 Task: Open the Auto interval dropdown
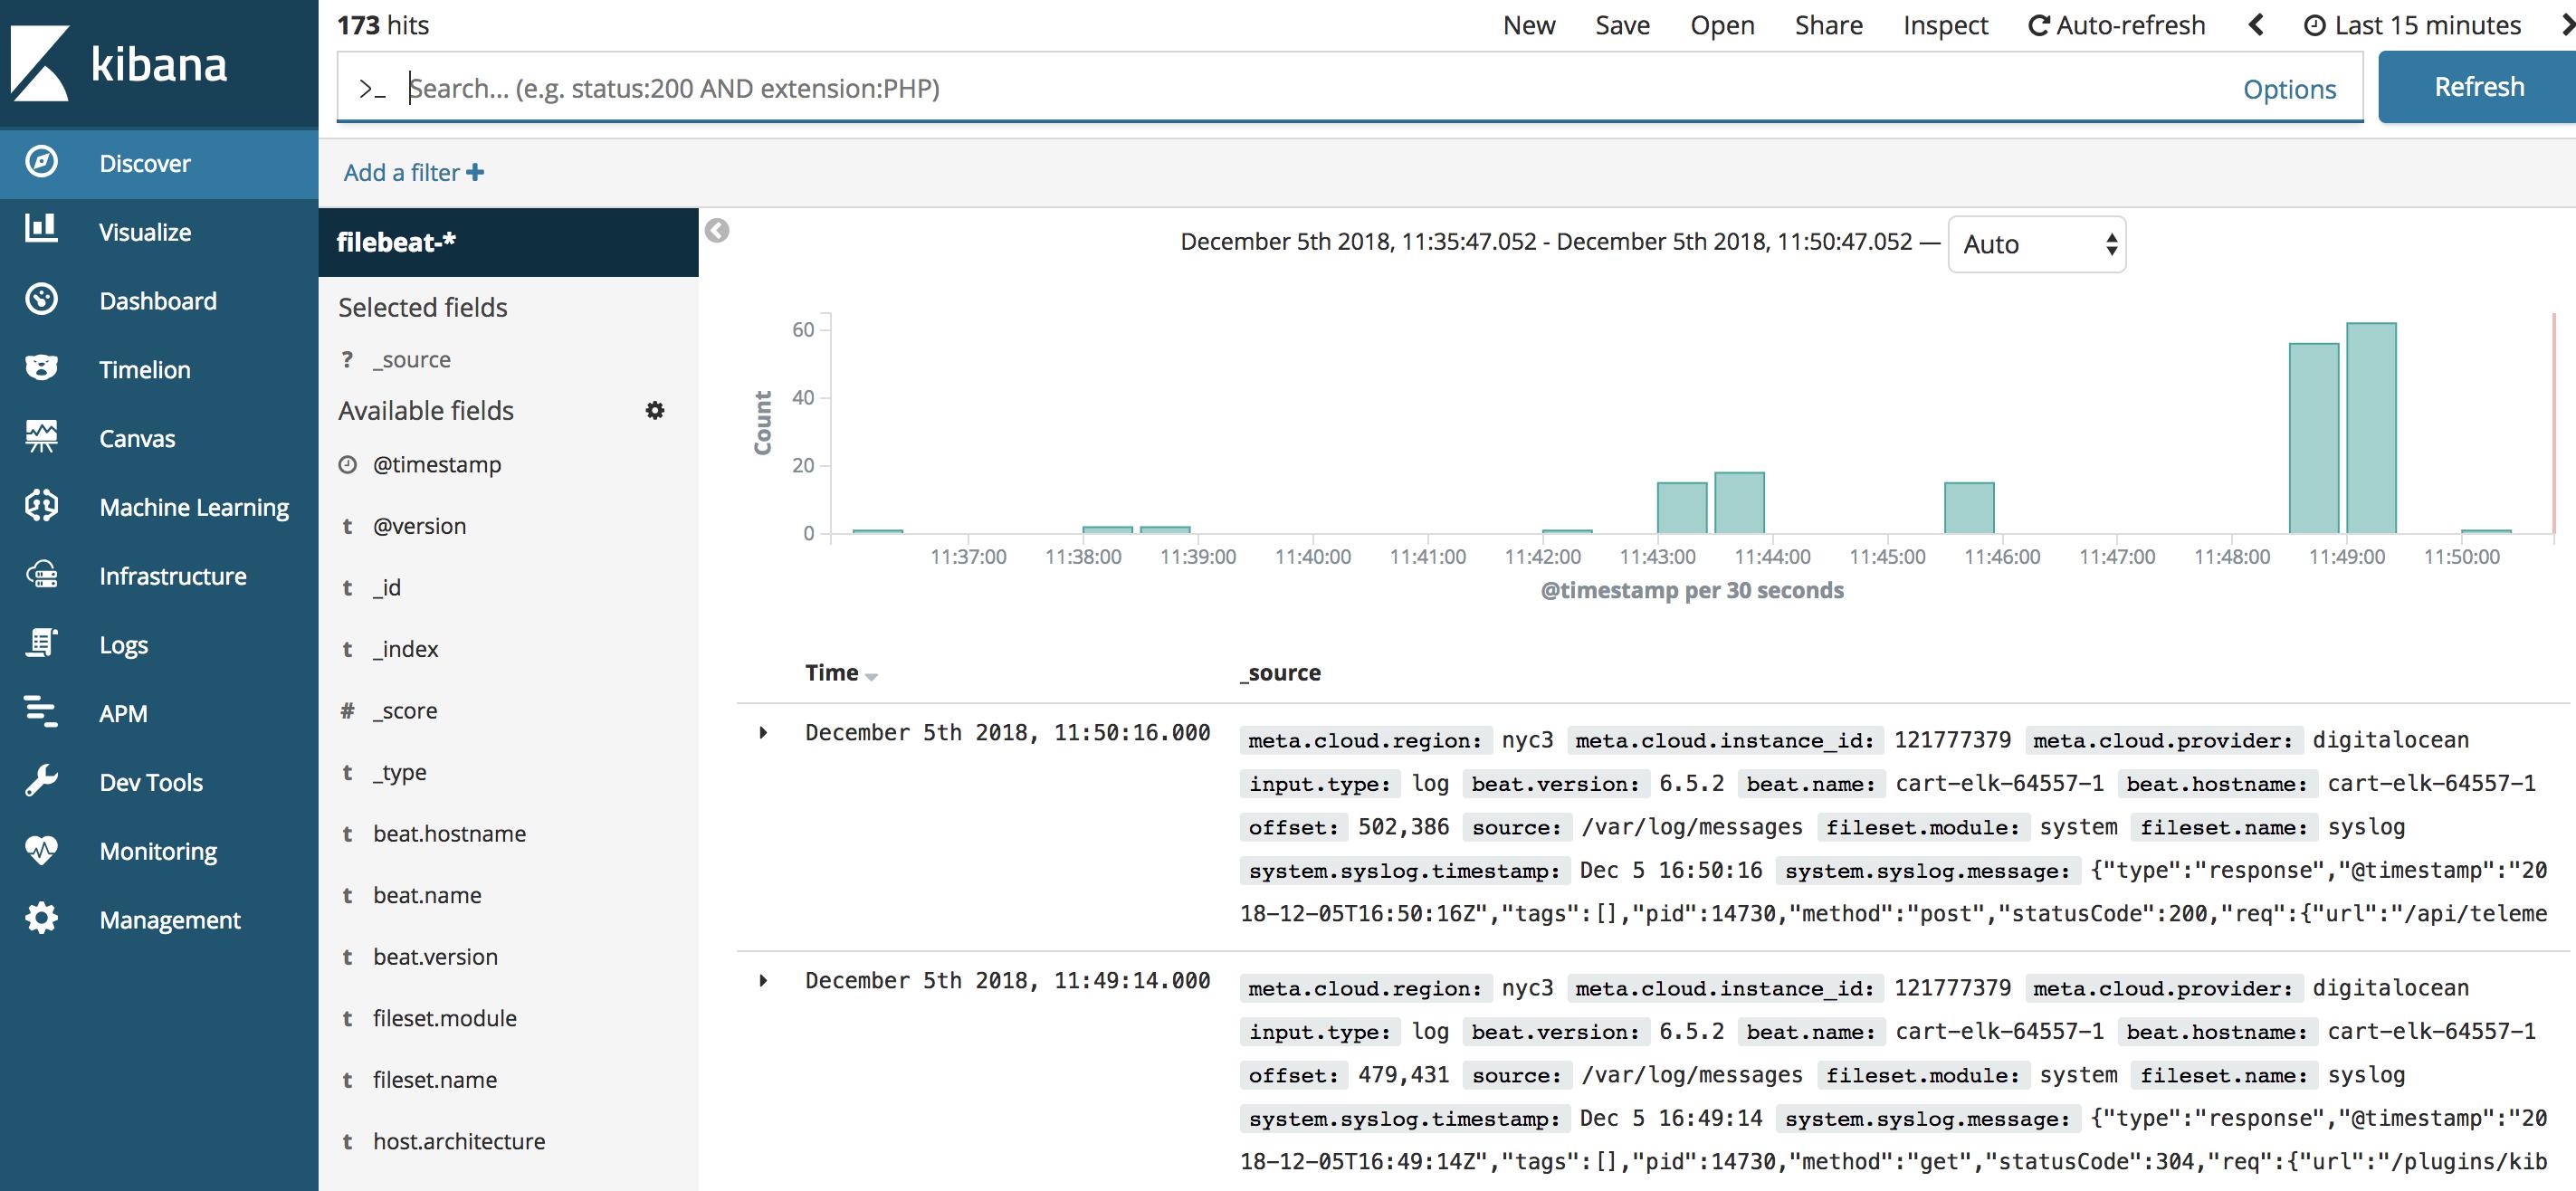[x=2036, y=244]
